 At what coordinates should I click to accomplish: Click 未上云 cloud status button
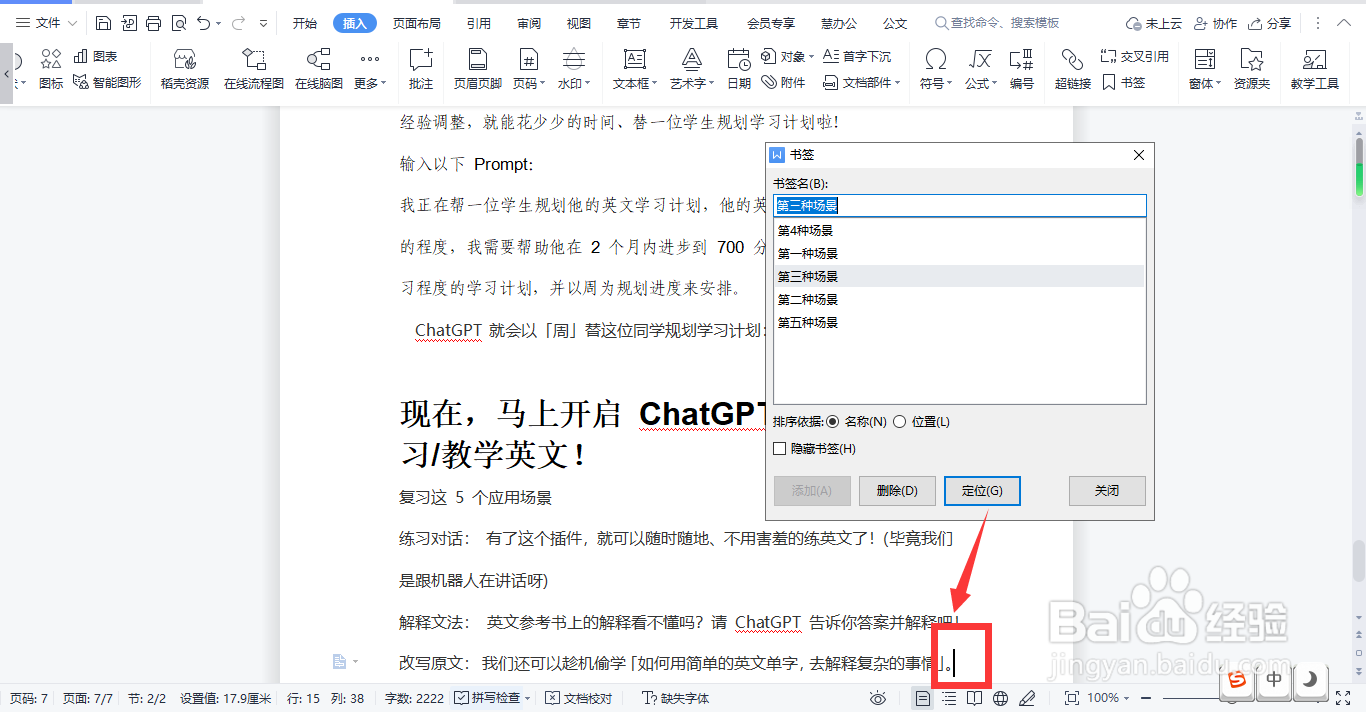pos(1154,23)
